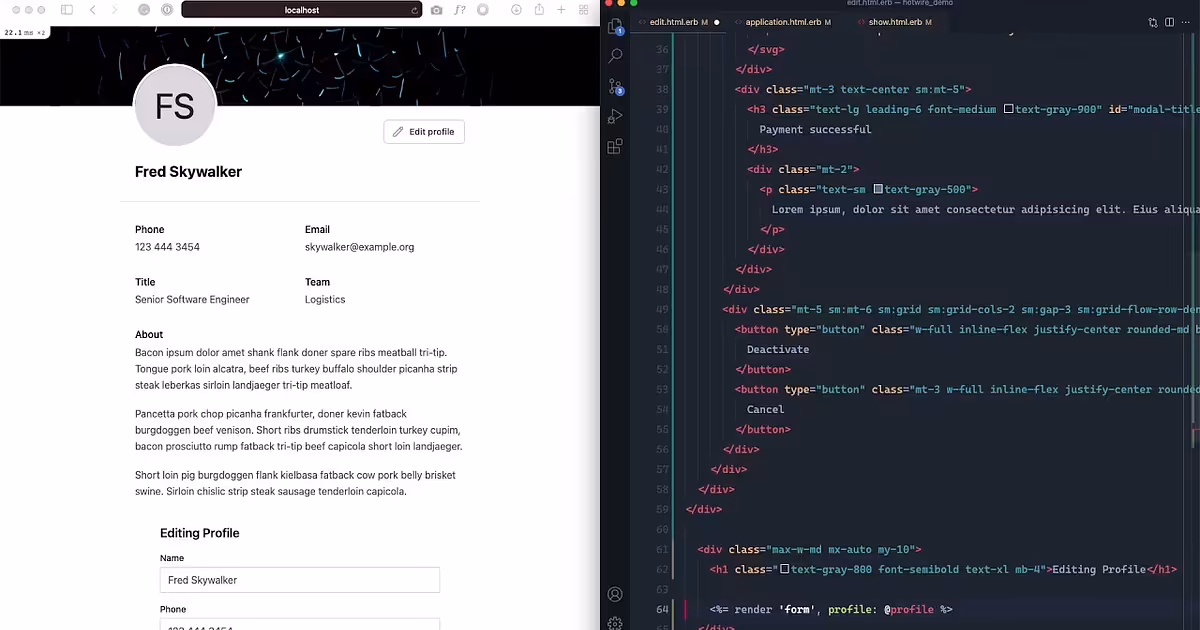Click the text-gray-500 color swatch

(878, 189)
